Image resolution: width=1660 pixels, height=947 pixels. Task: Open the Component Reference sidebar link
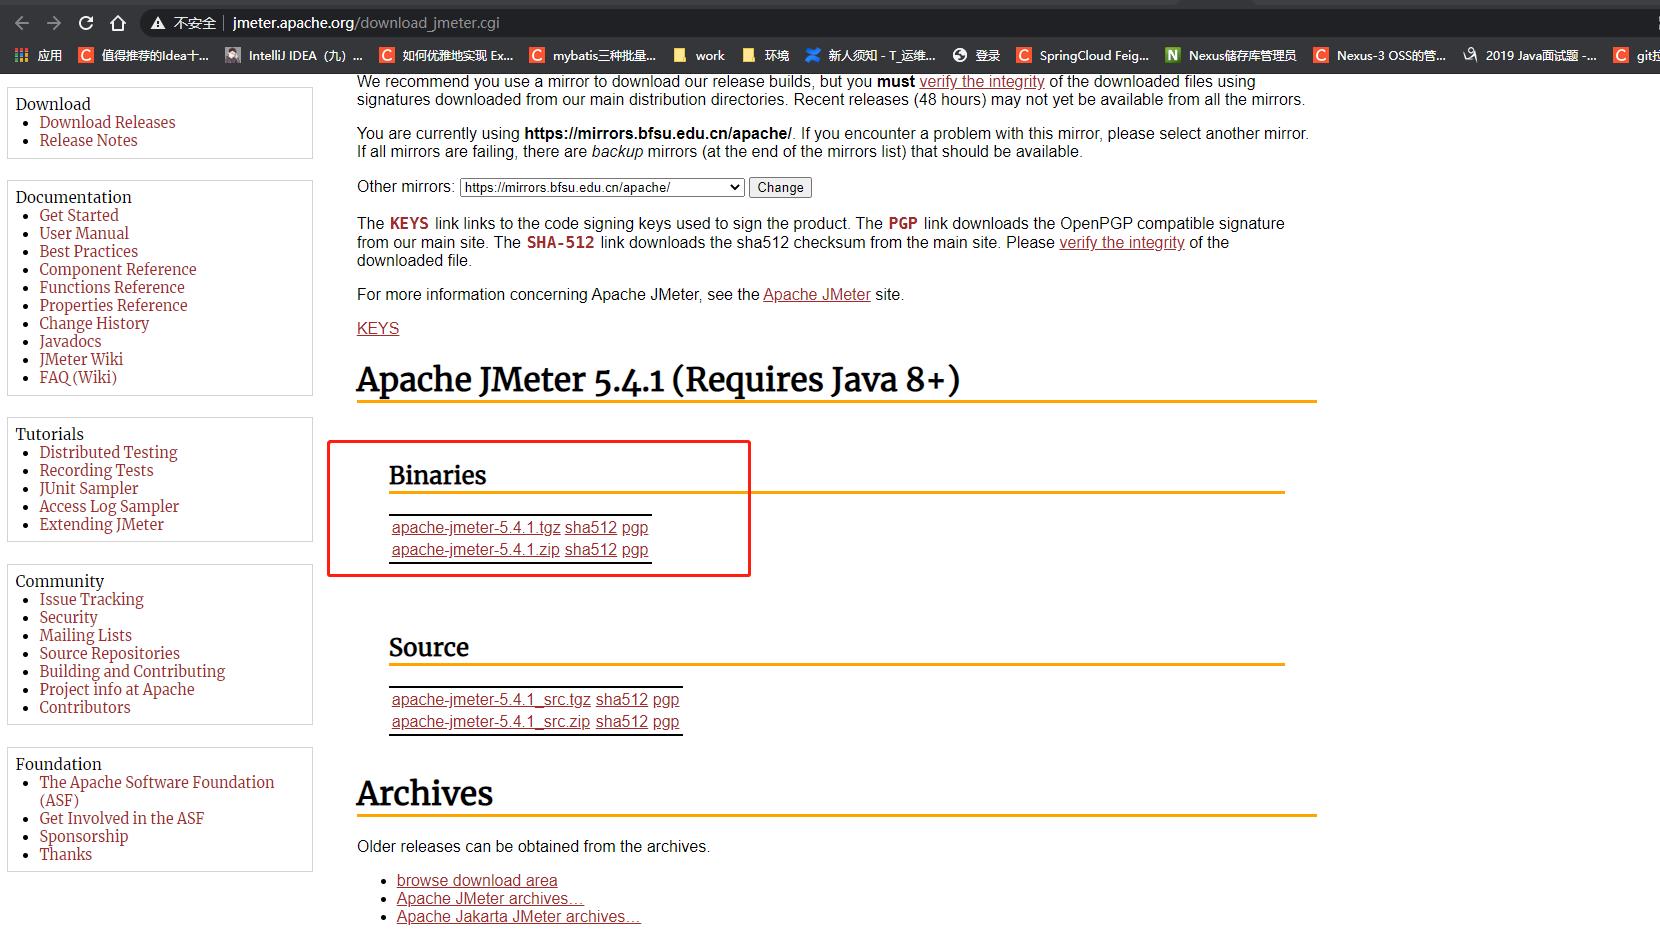(118, 269)
